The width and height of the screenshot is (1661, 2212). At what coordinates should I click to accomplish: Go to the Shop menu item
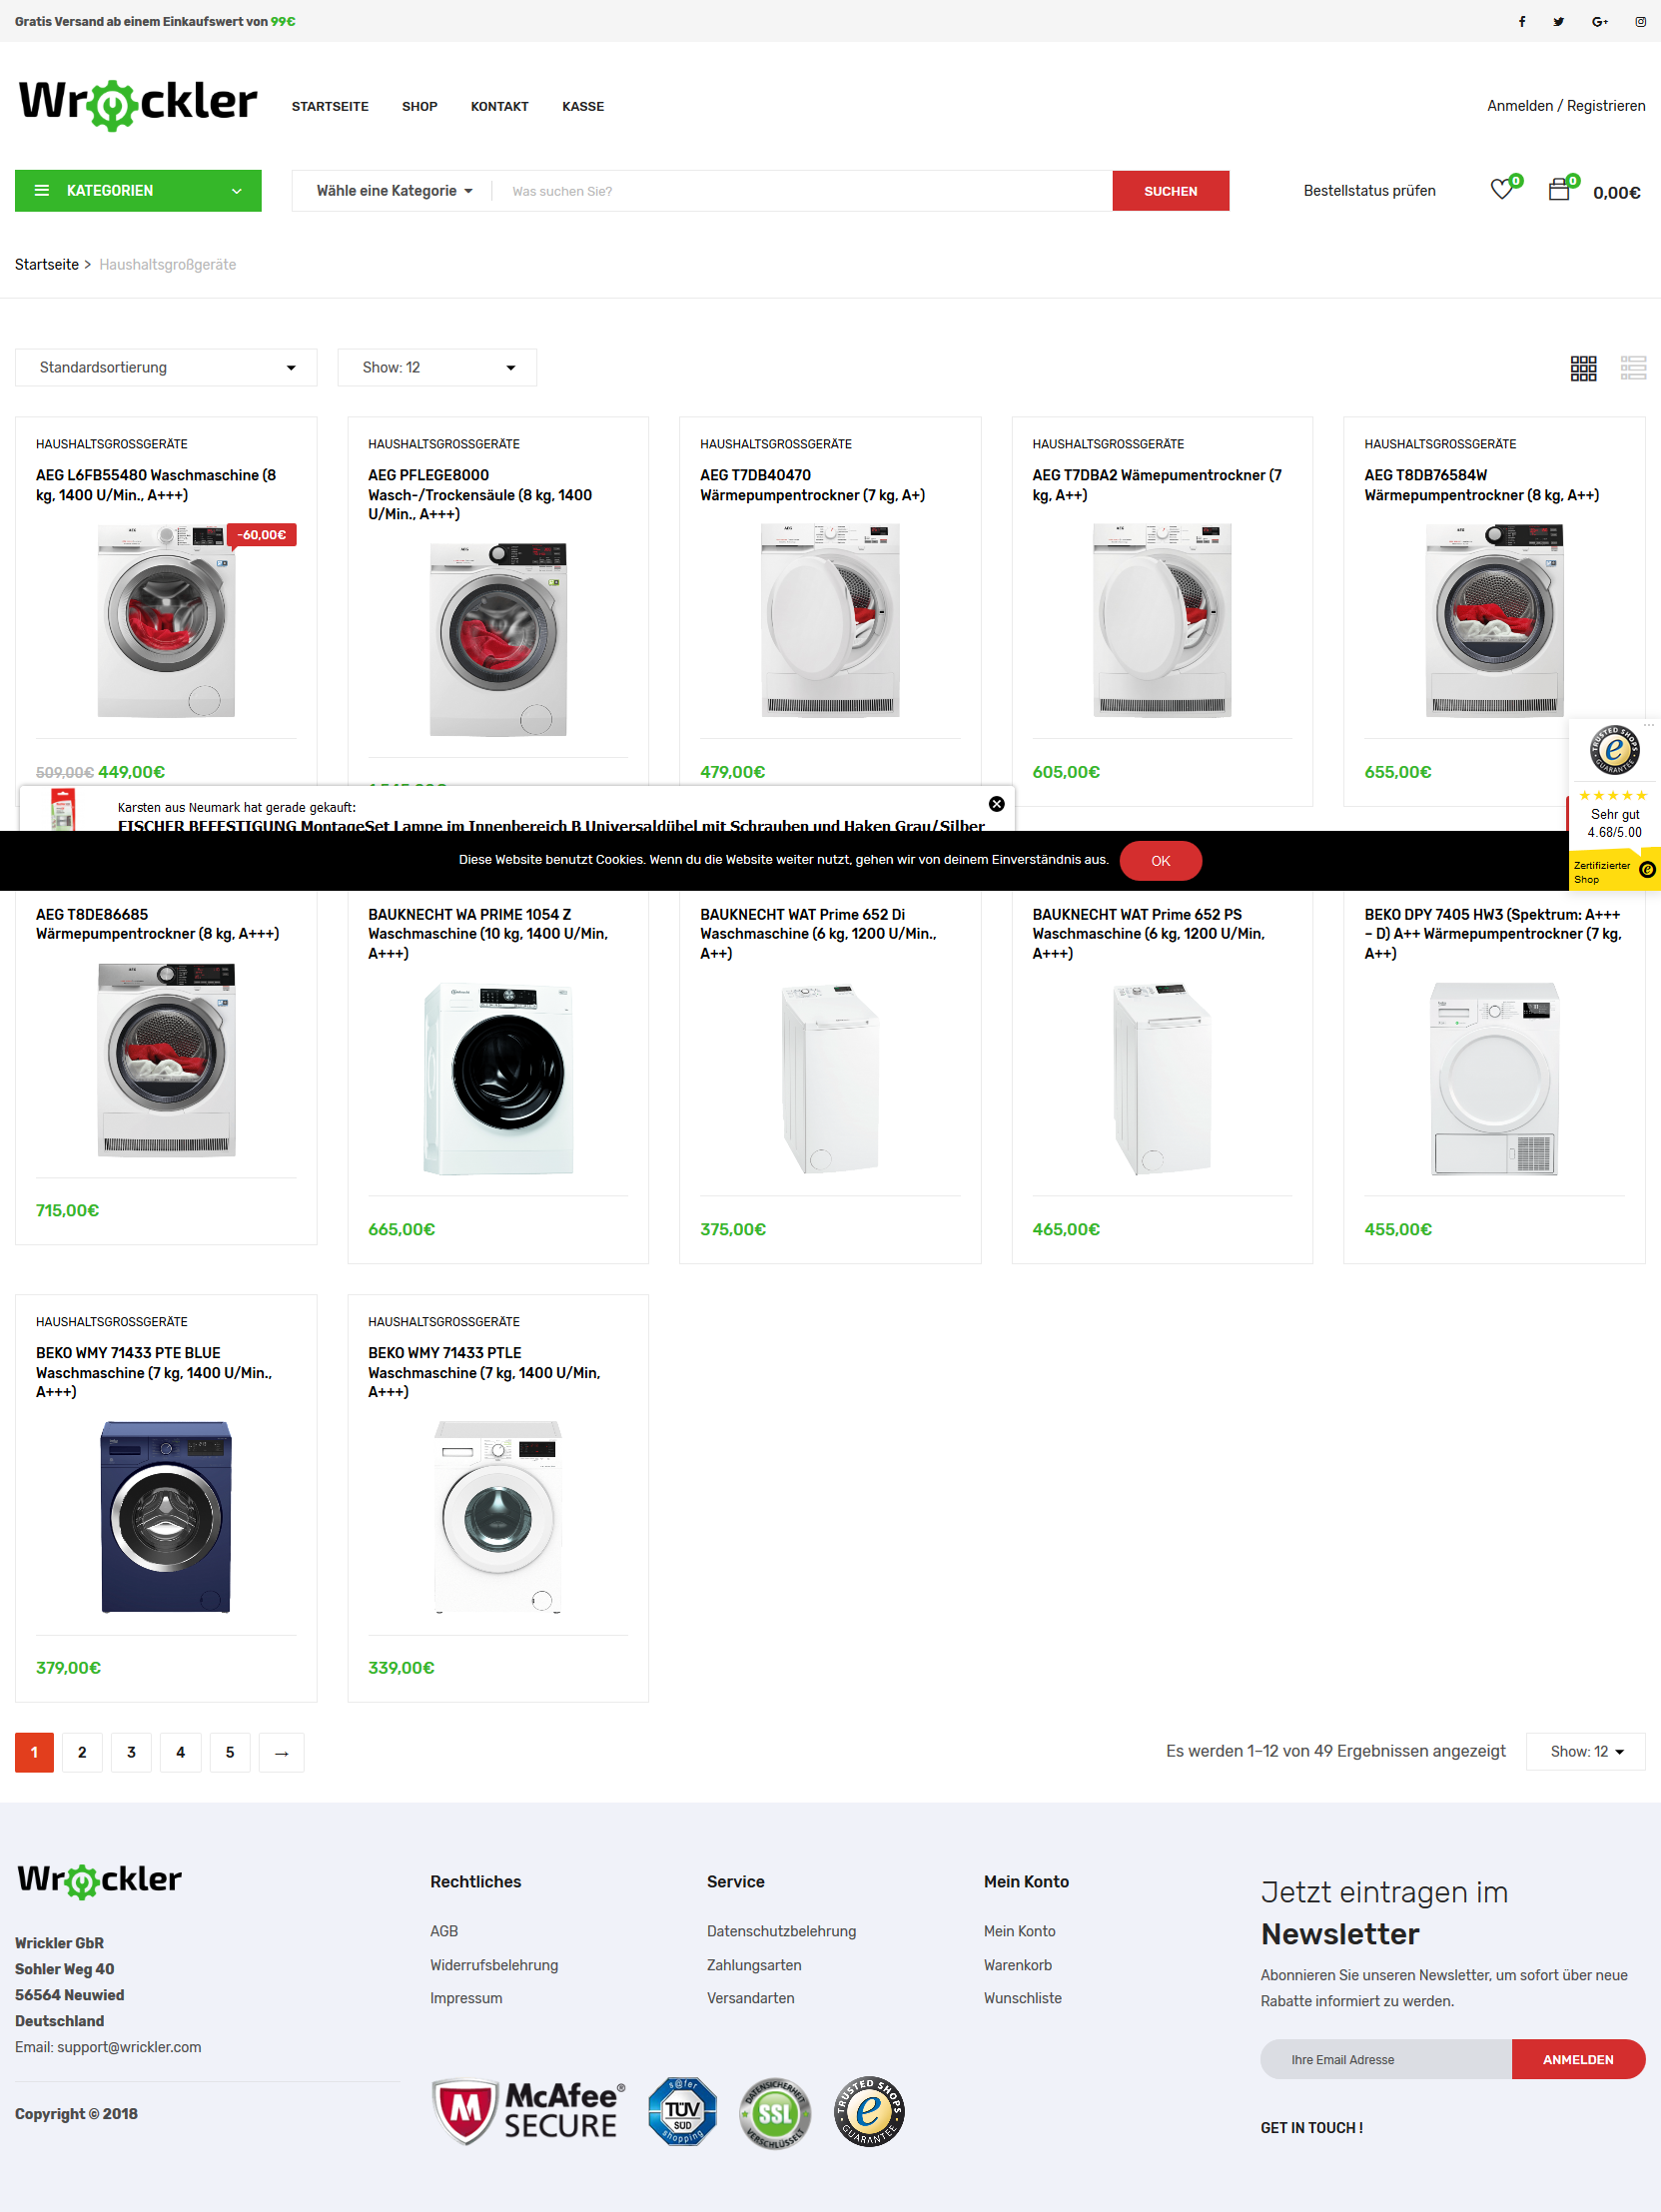pos(419,106)
